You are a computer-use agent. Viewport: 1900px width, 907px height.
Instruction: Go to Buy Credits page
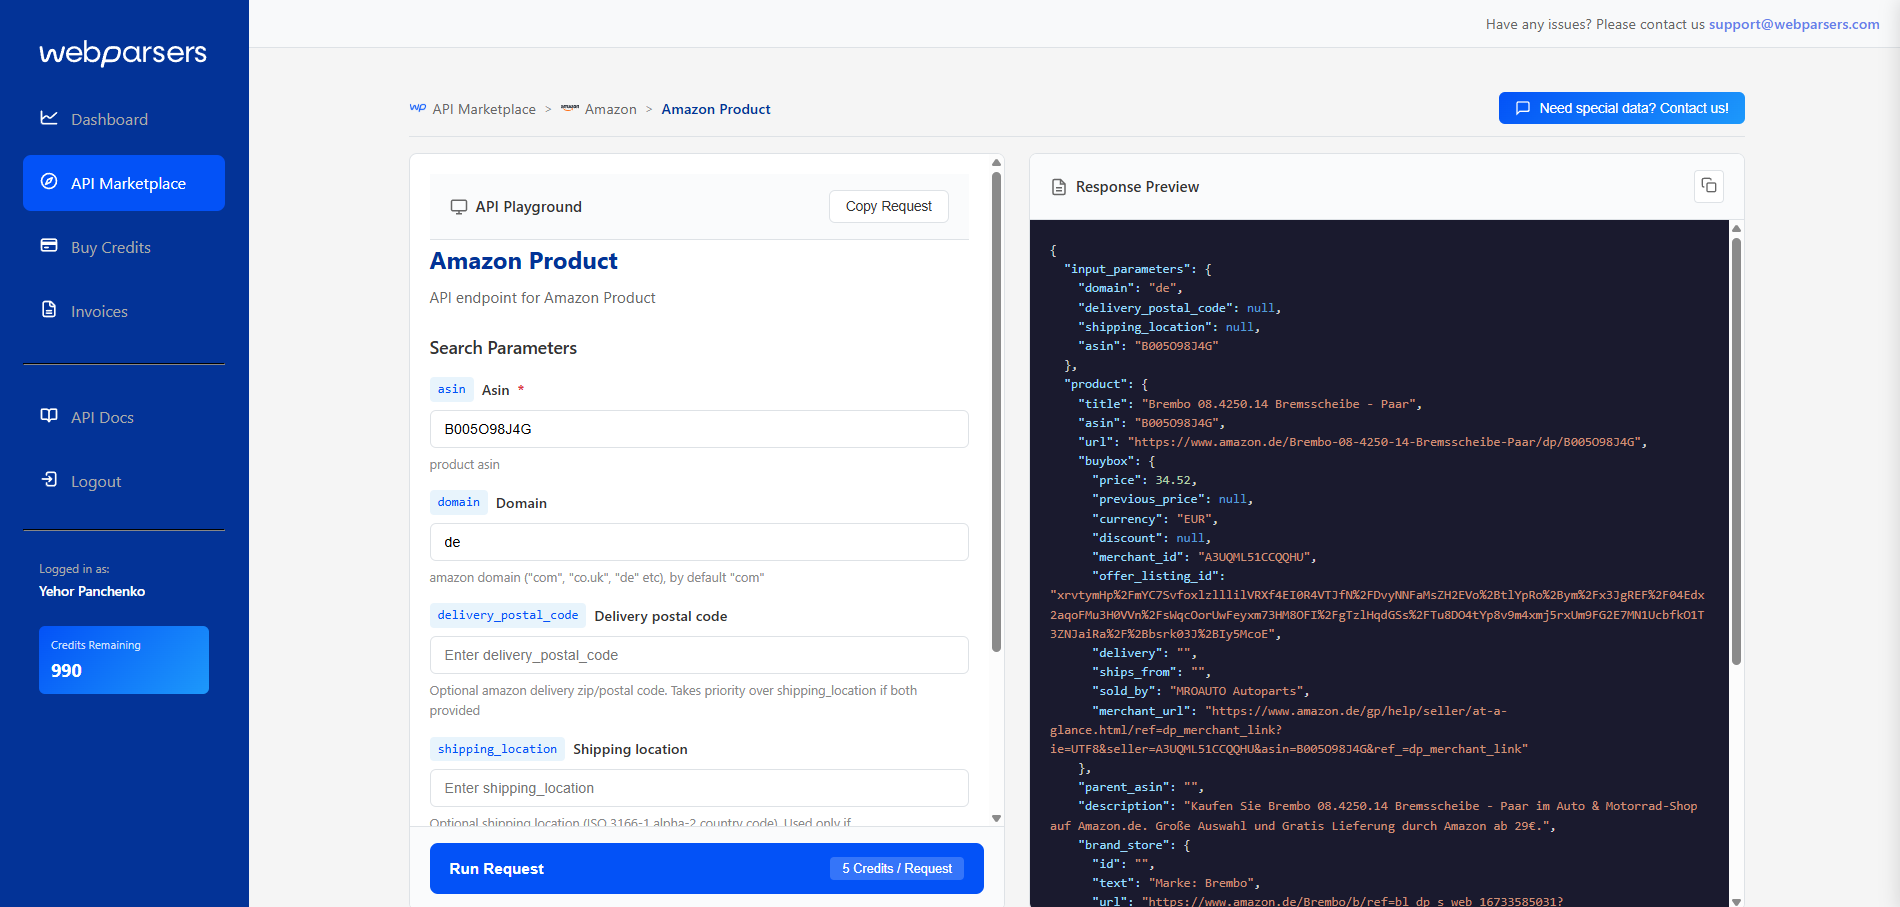(x=110, y=248)
